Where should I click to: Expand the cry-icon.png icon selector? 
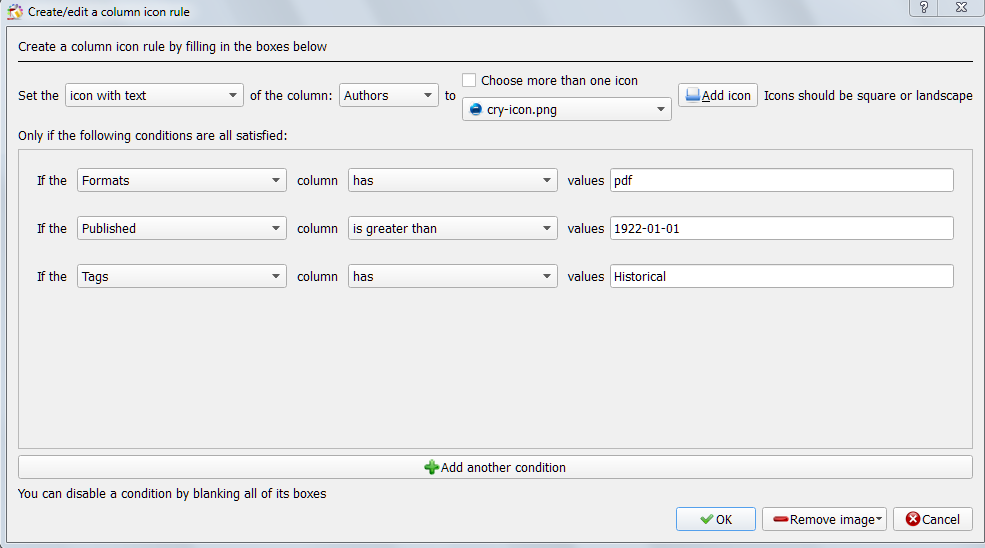[x=567, y=109]
